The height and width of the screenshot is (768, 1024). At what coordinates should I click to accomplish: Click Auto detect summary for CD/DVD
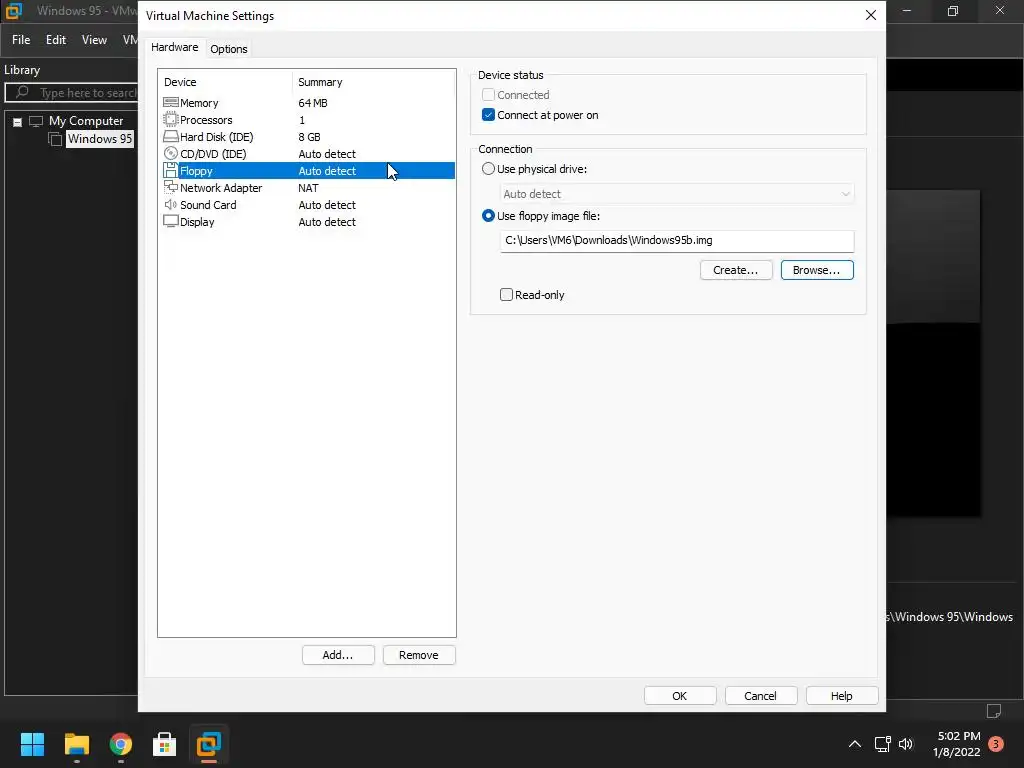(327, 153)
